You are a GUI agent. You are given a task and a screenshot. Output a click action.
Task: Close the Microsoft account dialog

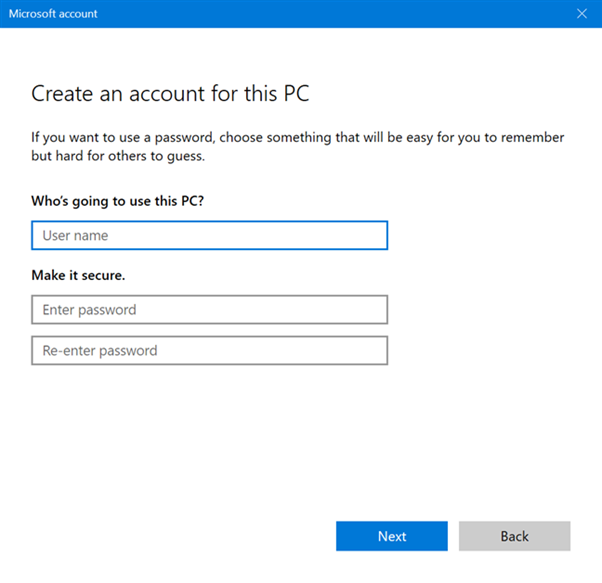[x=582, y=14]
